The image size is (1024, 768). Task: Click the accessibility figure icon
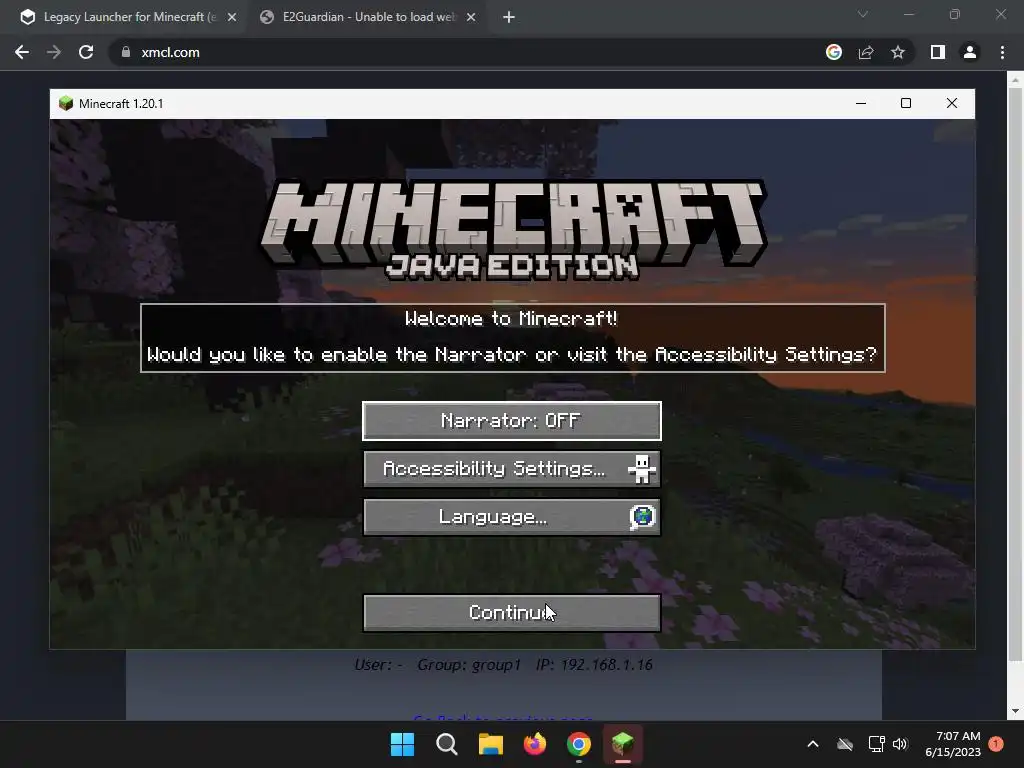click(x=641, y=469)
